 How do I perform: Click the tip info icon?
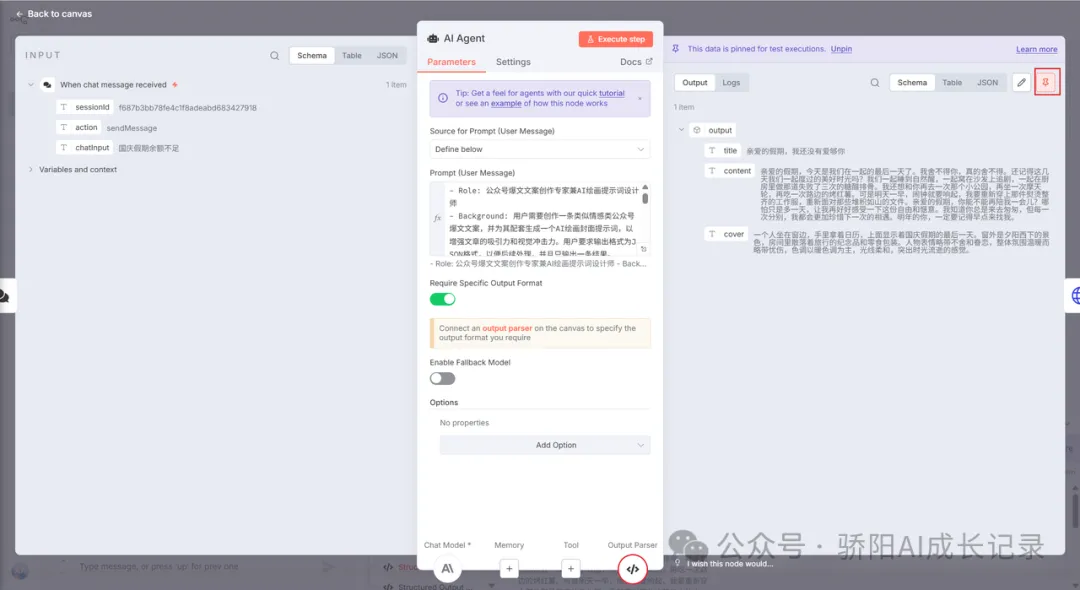click(443, 98)
